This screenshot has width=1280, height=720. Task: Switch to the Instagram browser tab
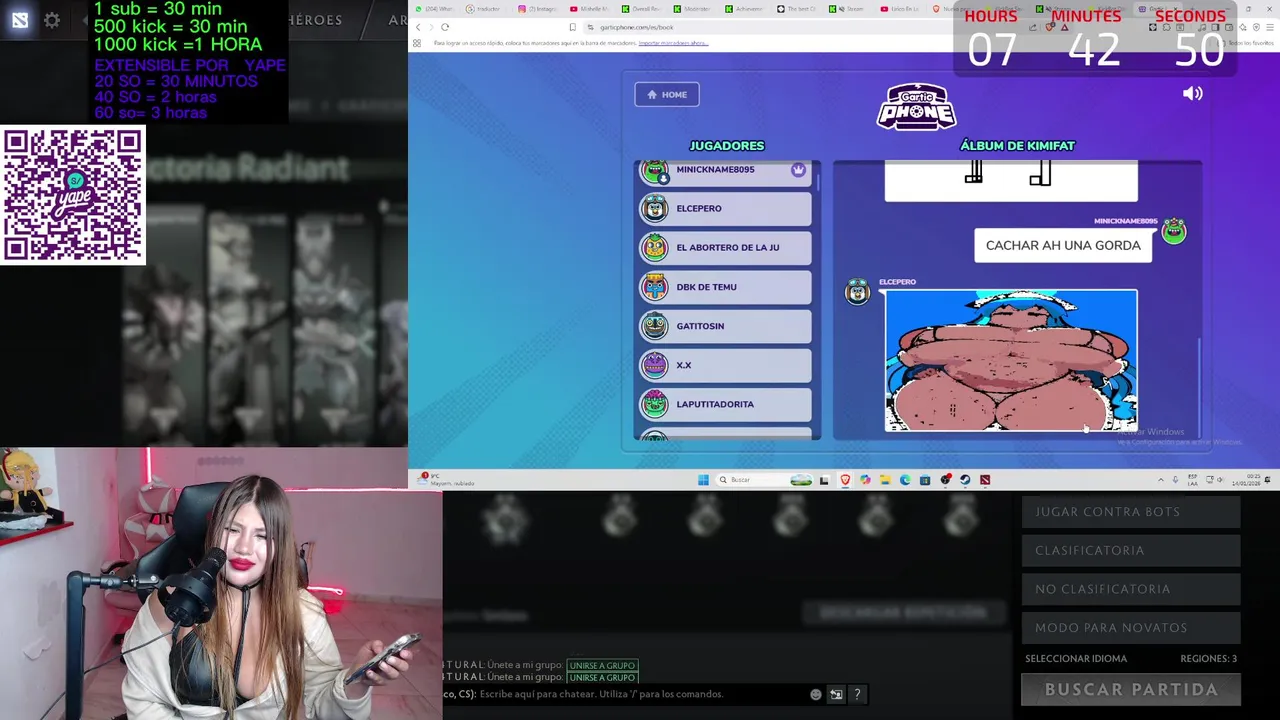coord(540,9)
